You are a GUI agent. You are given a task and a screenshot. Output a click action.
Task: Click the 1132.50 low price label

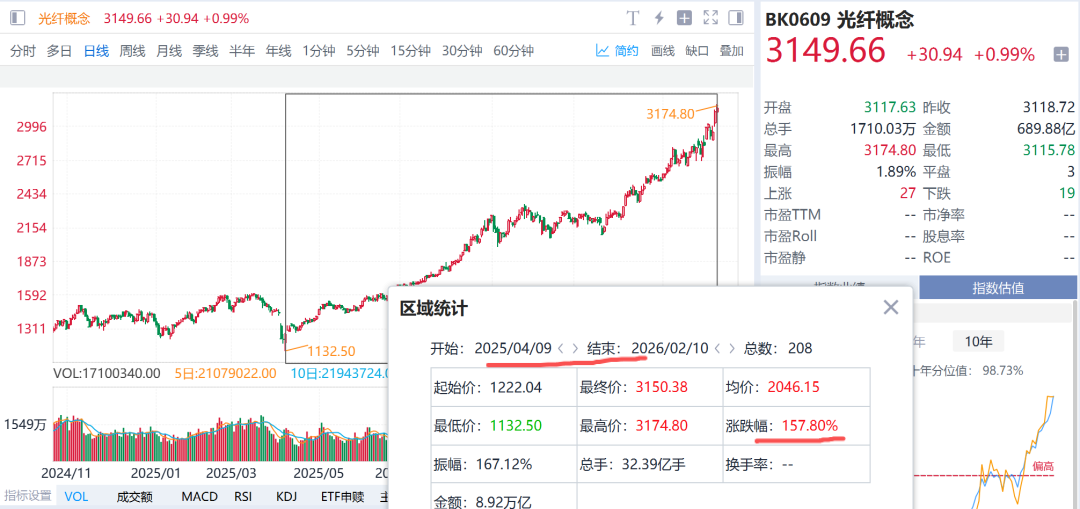(x=331, y=351)
